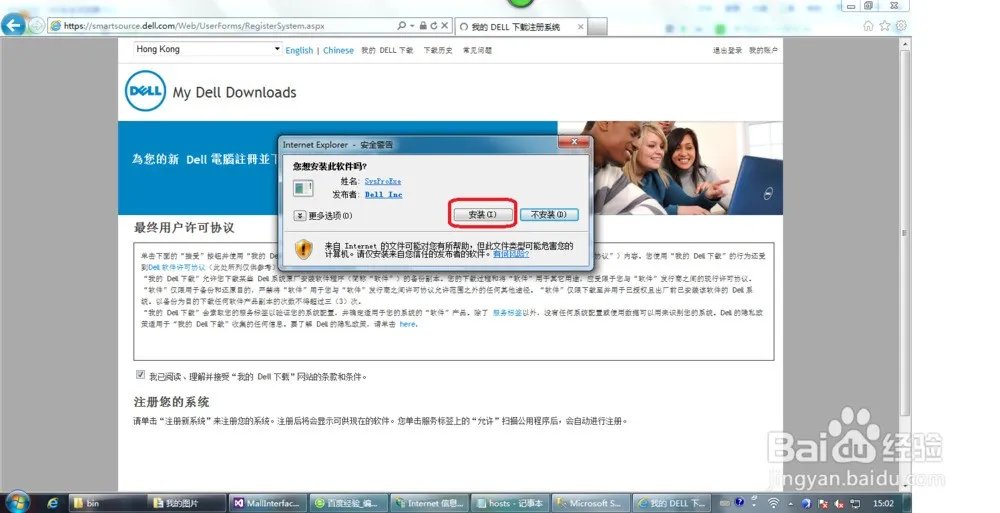Close the DELL browser tab
1000x513 pixels.
580,27
